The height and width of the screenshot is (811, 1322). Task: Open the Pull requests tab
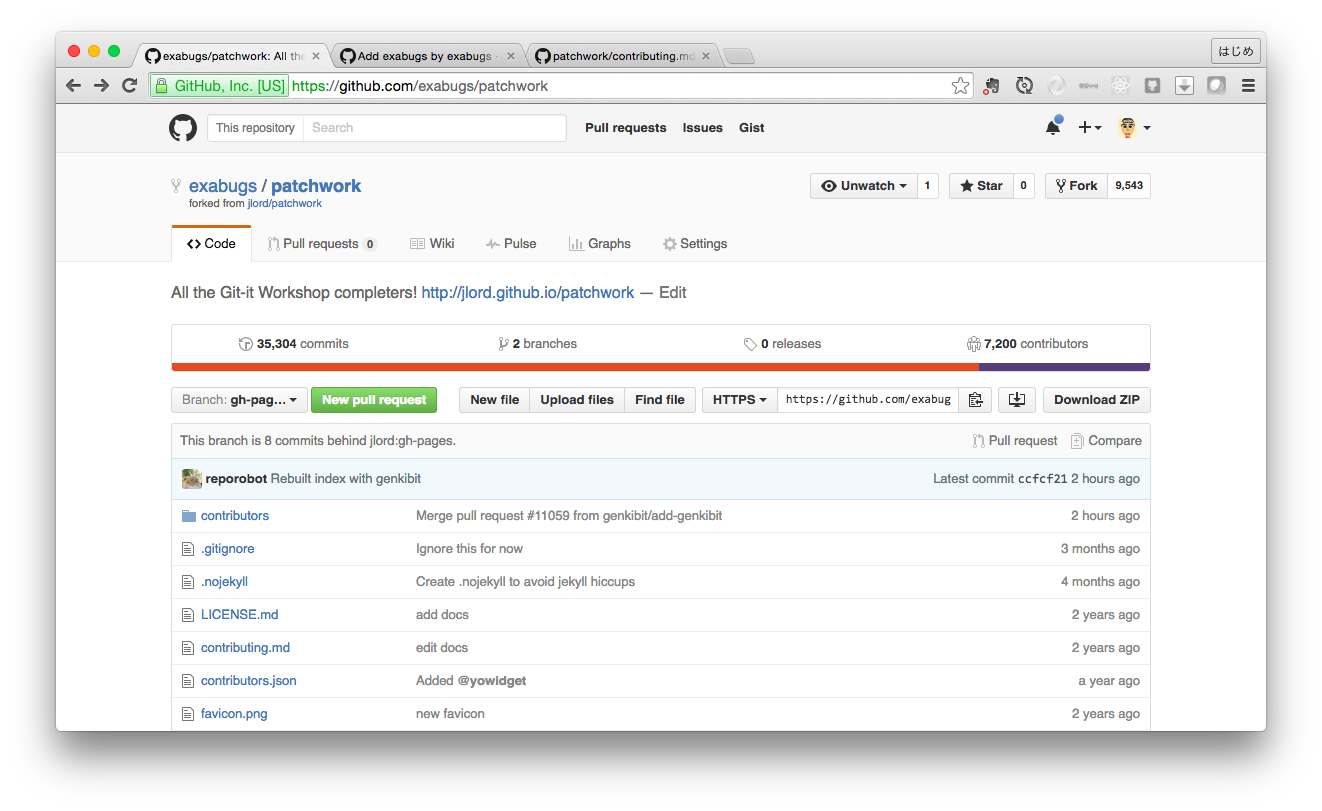coord(321,244)
